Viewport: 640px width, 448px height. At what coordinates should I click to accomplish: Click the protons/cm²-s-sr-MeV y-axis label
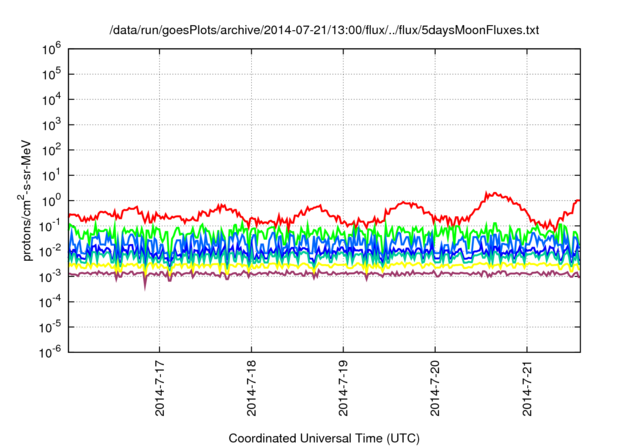[x=29, y=200]
